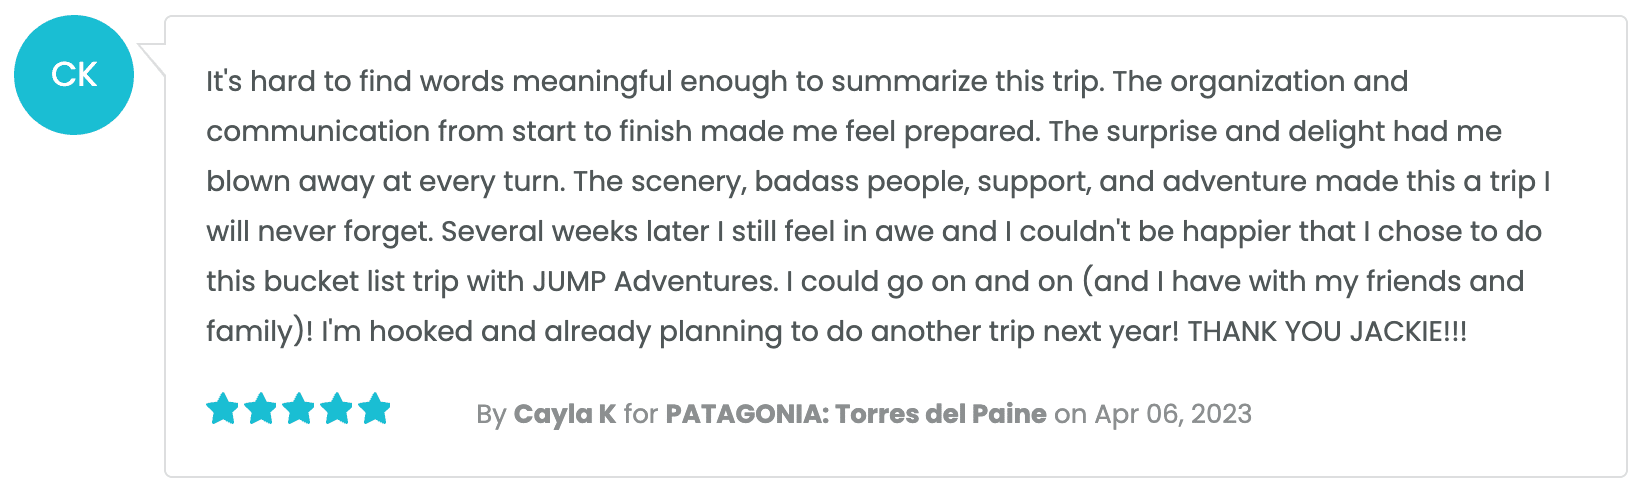The width and height of the screenshot is (1650, 498).
Task: Click the word "By" before reviewer name
Action: [x=491, y=414]
